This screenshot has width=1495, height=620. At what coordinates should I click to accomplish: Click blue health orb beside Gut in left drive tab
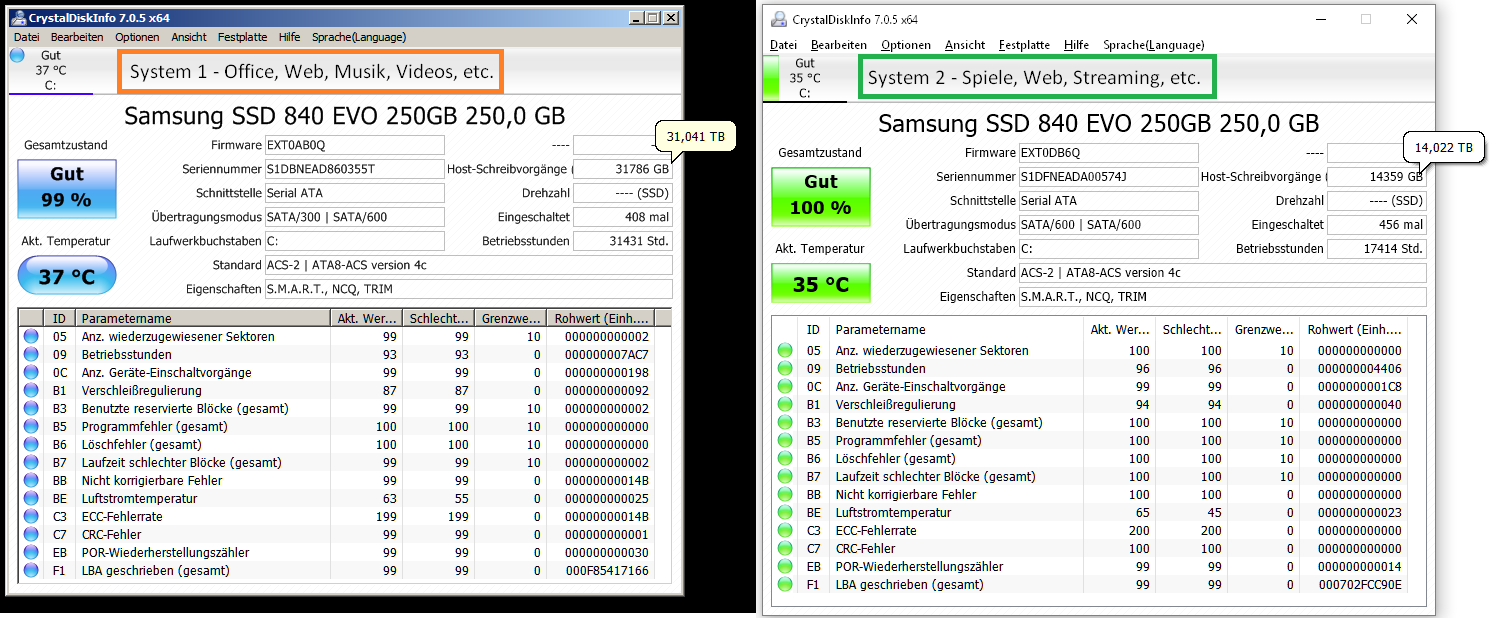[x=17, y=56]
